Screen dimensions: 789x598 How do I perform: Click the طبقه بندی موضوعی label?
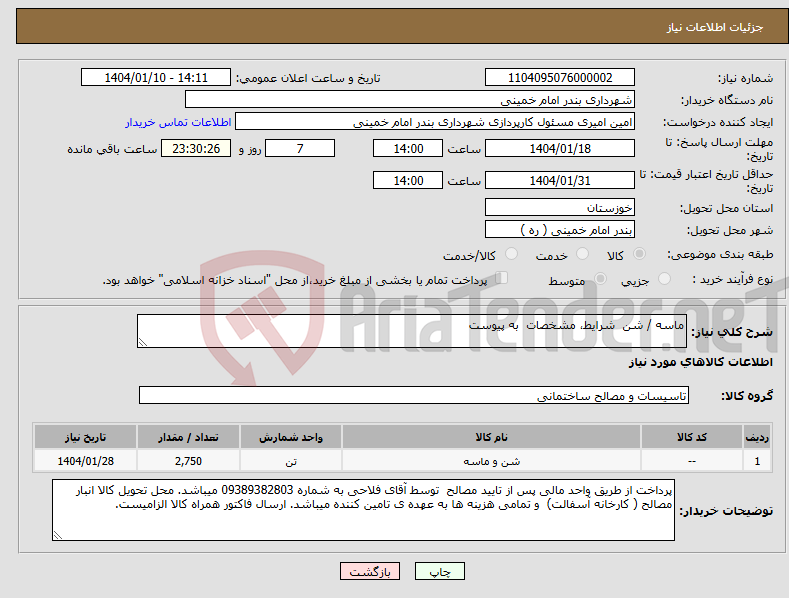pos(720,254)
